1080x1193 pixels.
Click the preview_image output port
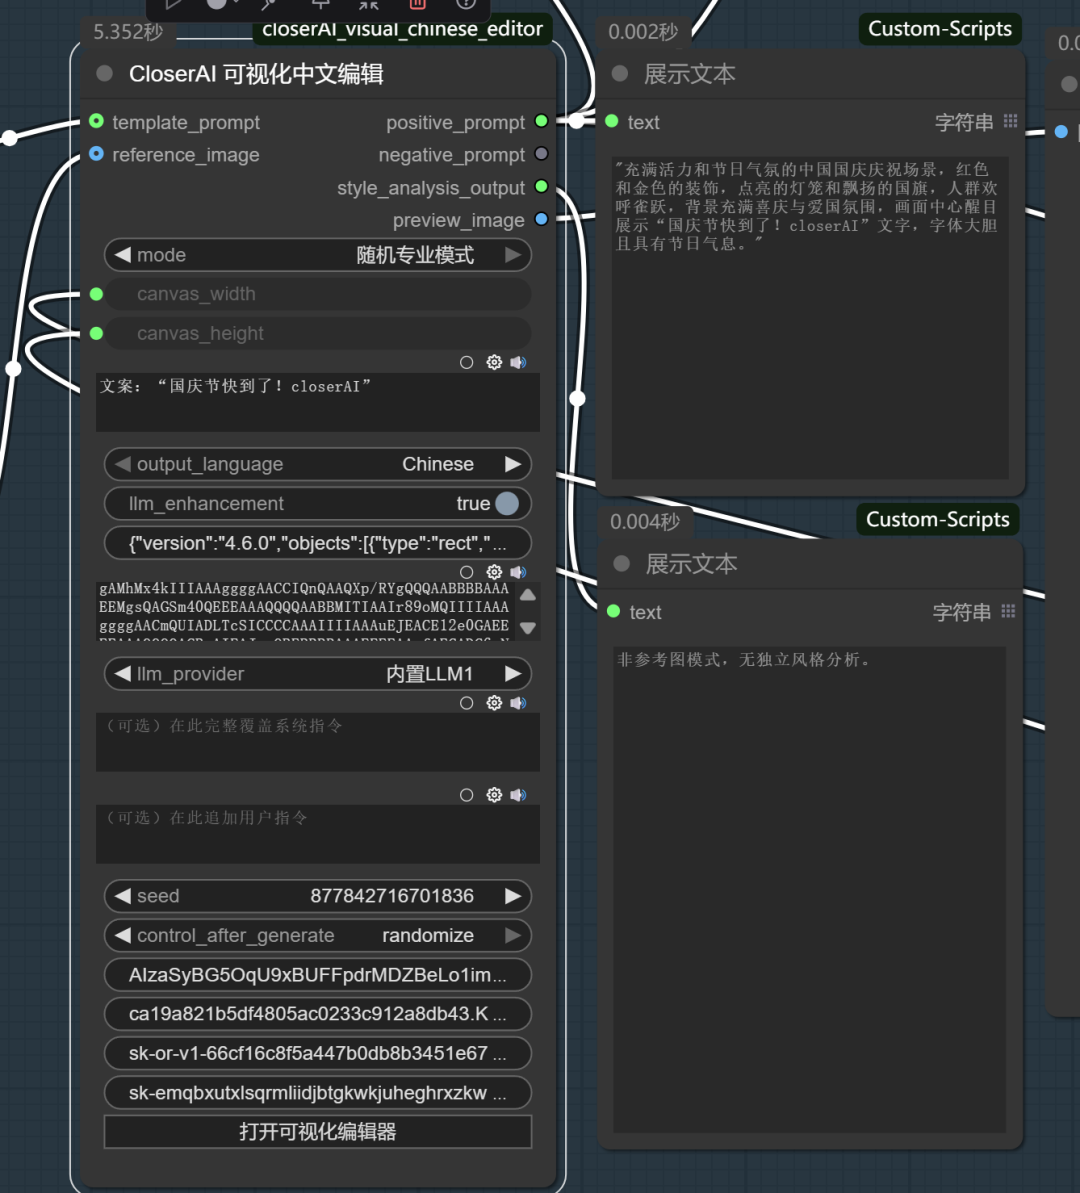[541, 220]
